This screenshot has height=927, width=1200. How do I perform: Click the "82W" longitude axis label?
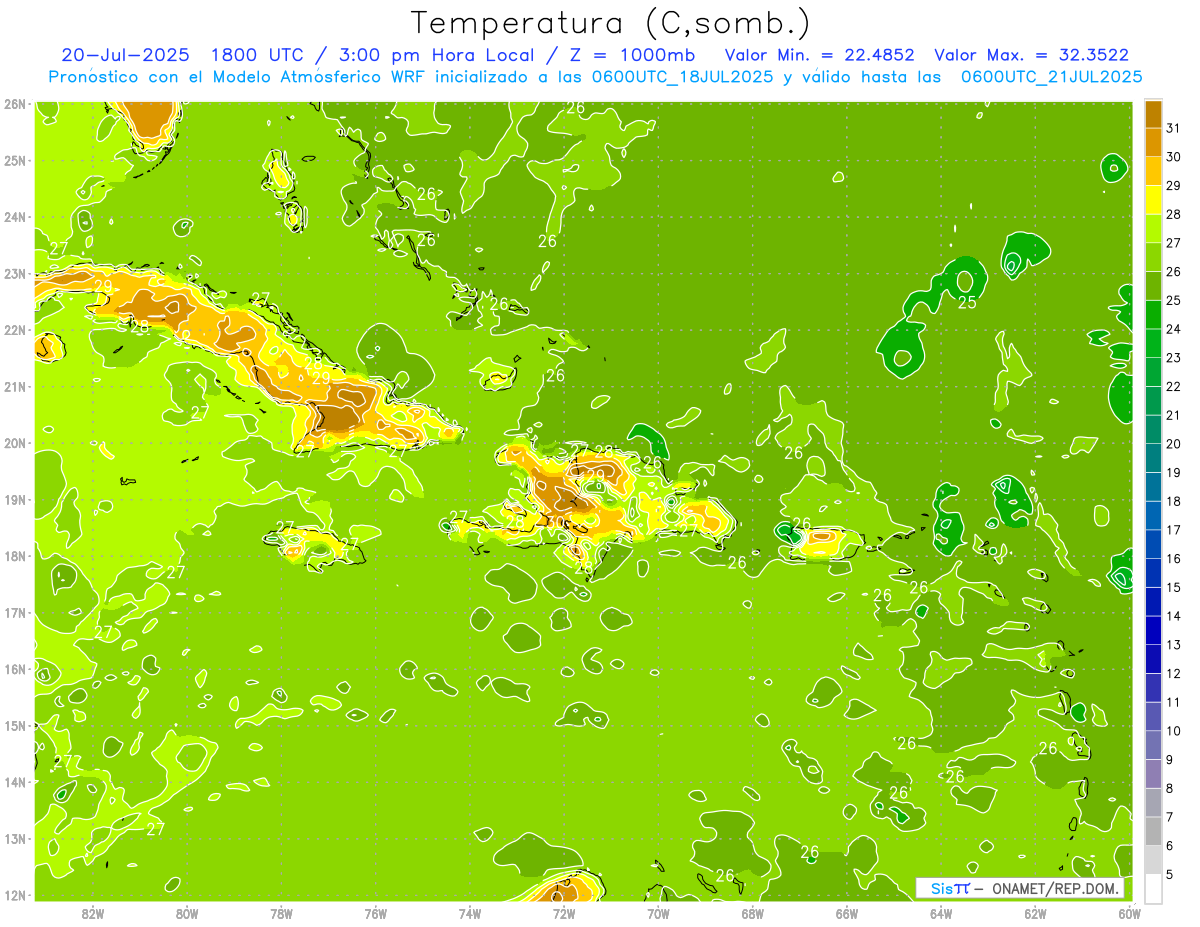click(x=93, y=913)
